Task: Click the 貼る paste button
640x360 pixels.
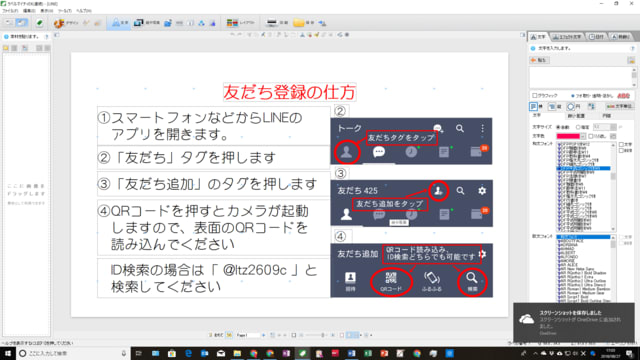Action: point(539,60)
